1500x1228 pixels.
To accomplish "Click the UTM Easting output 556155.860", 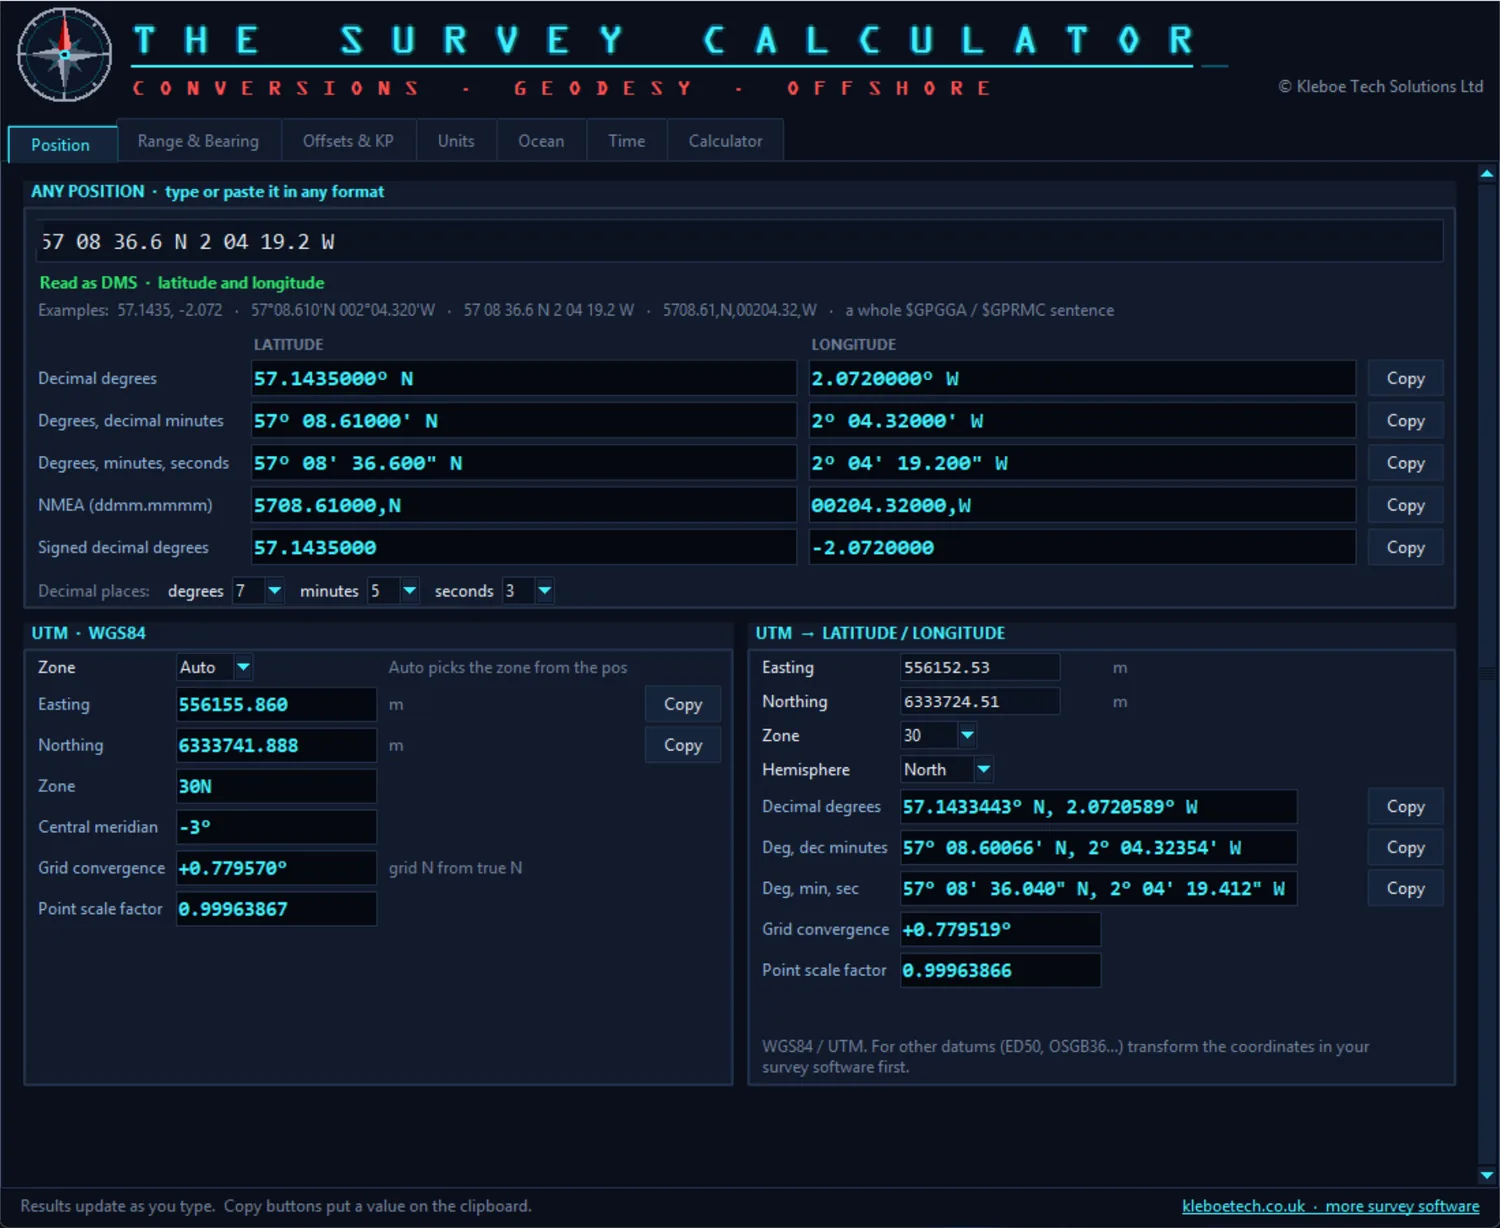I will [x=277, y=705].
